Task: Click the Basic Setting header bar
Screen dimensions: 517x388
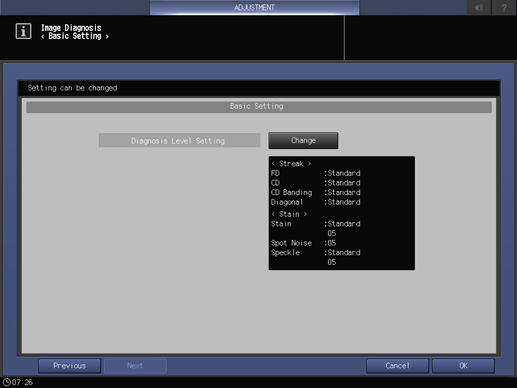Action: coord(259,107)
